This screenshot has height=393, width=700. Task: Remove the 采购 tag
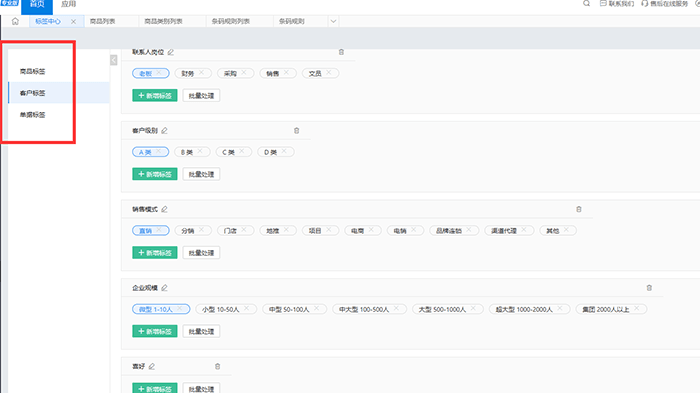(x=244, y=73)
